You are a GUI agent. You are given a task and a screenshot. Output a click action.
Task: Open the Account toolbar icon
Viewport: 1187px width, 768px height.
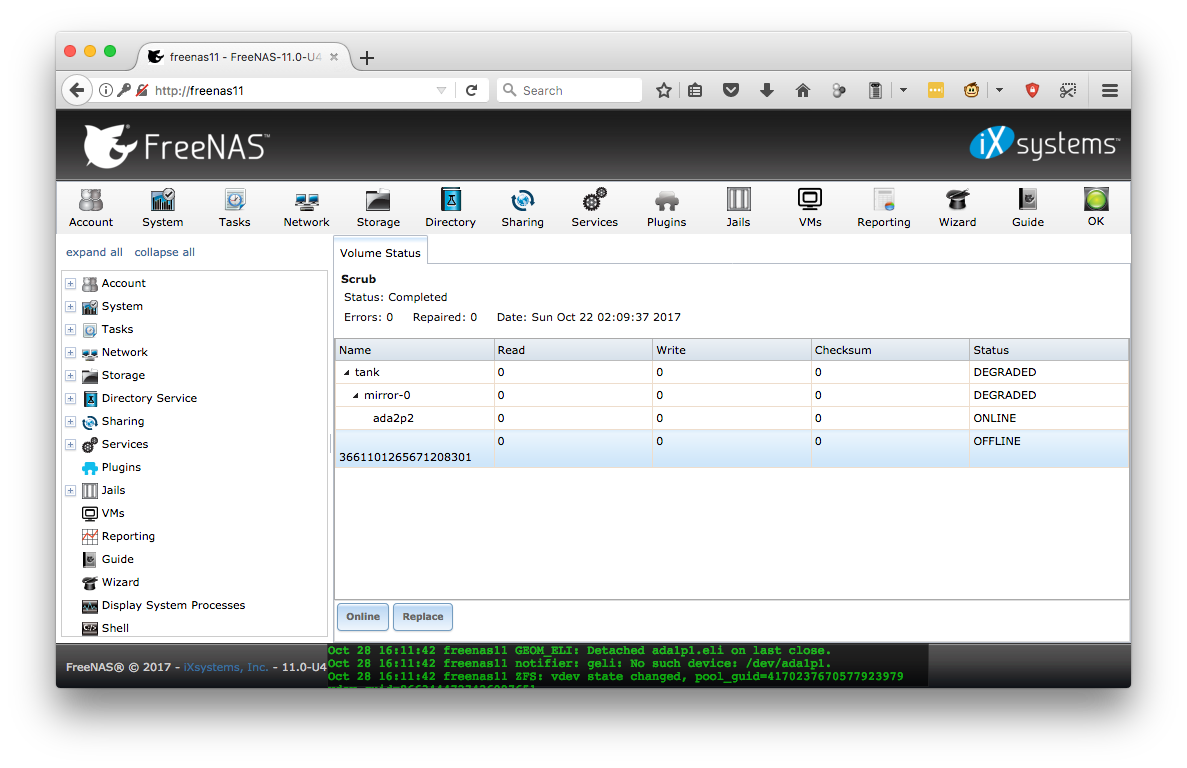(x=91, y=207)
